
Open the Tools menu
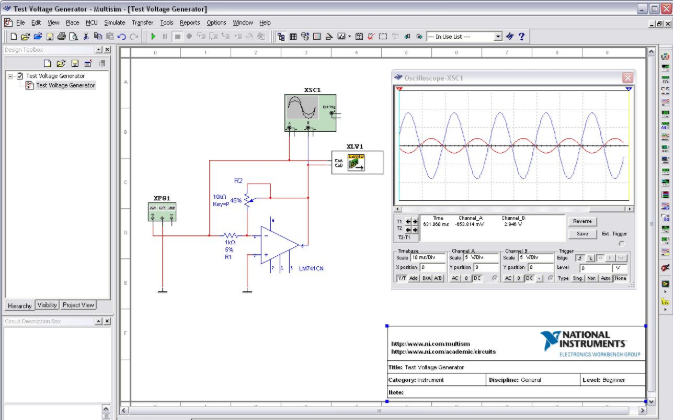[x=167, y=23]
